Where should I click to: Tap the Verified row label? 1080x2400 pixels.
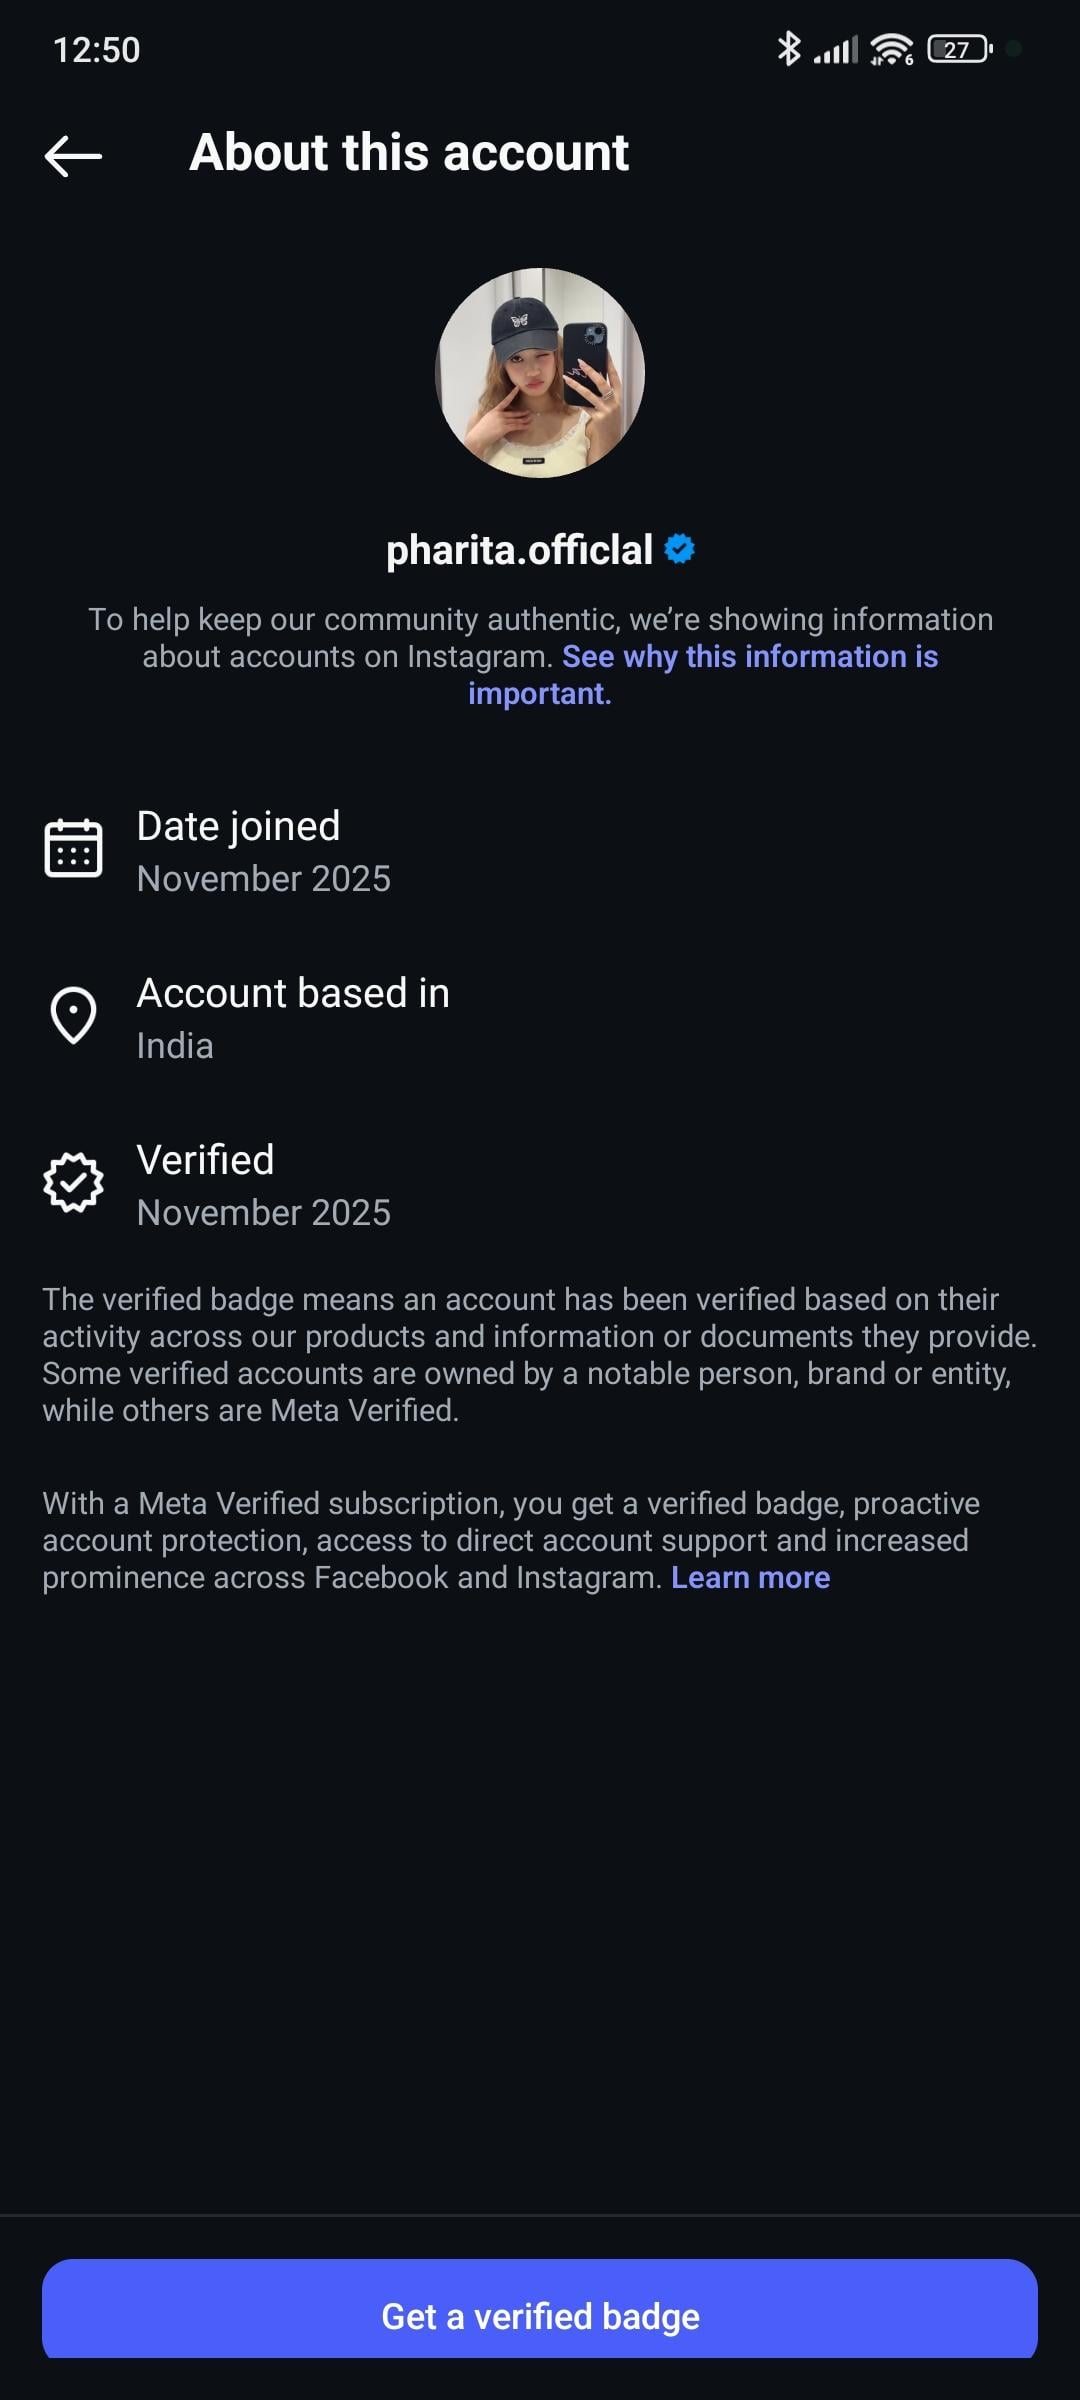pos(205,1160)
